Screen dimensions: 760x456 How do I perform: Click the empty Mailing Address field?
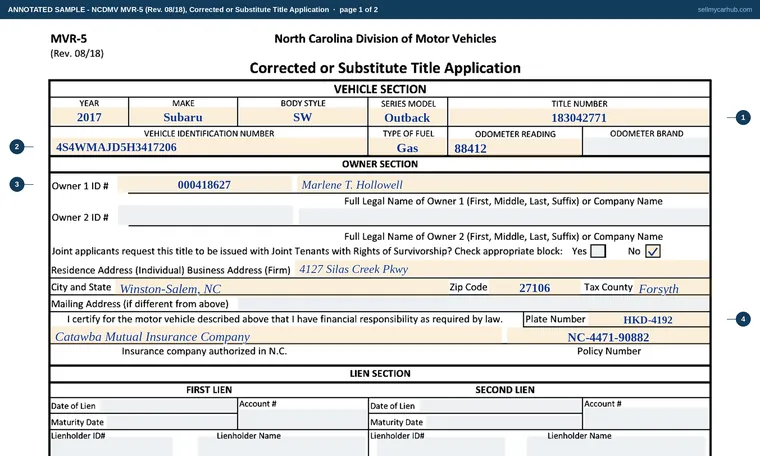coord(473,304)
